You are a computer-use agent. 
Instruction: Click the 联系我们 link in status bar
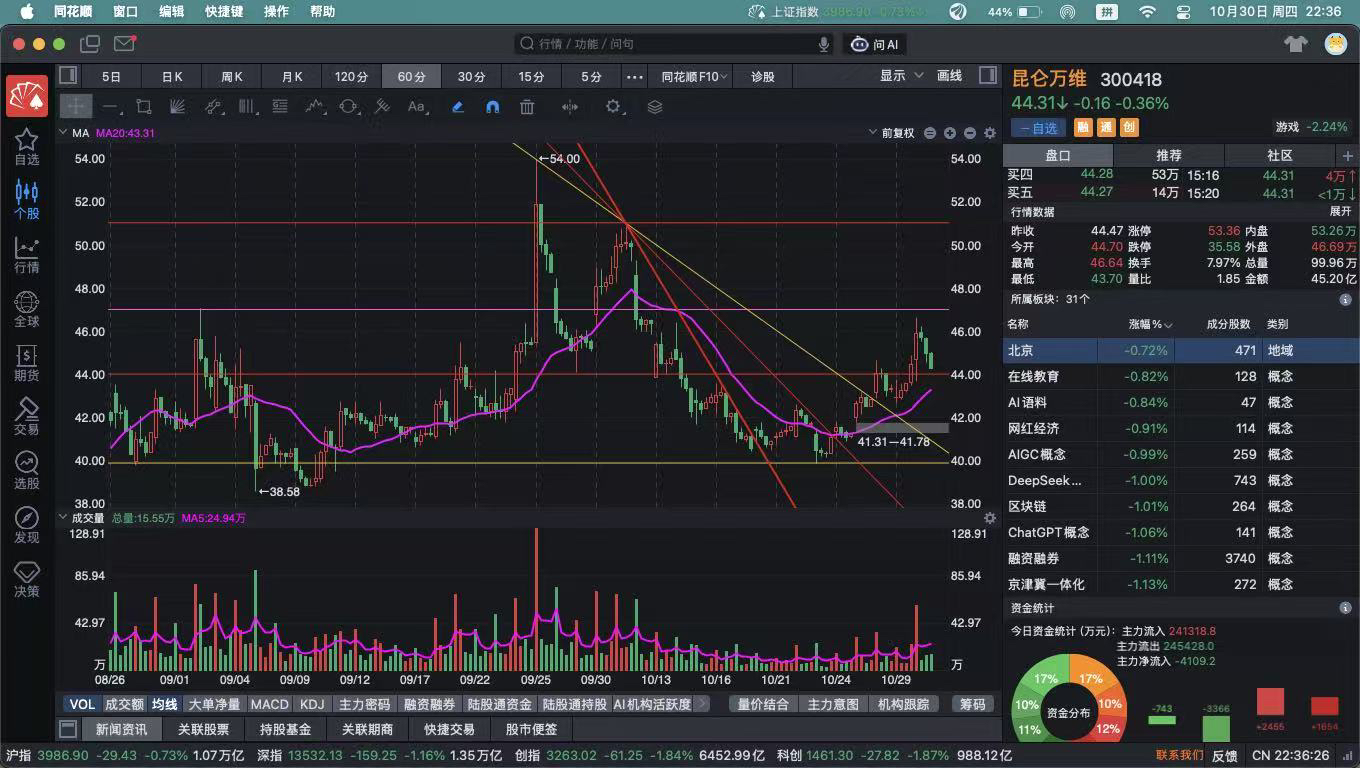point(1179,755)
